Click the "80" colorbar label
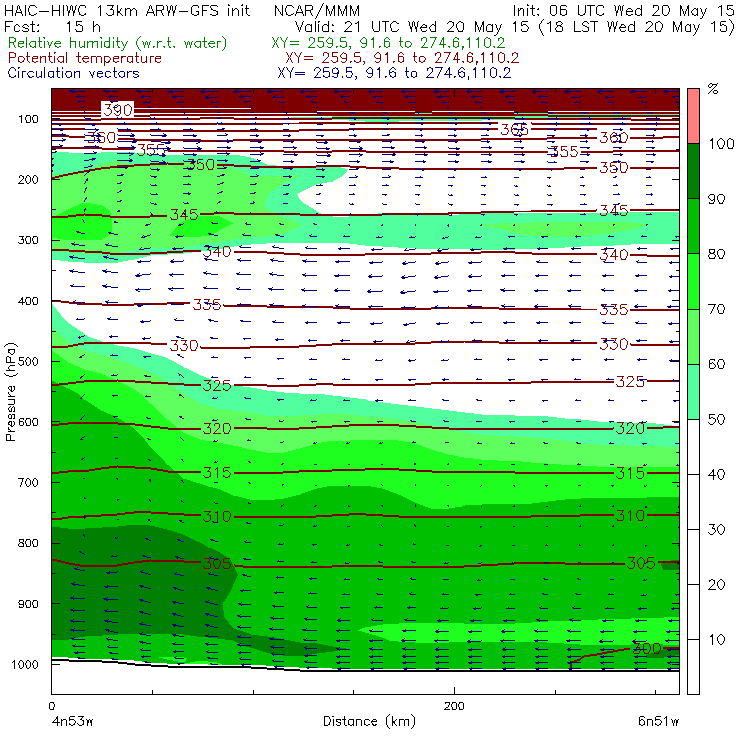 coord(716,254)
